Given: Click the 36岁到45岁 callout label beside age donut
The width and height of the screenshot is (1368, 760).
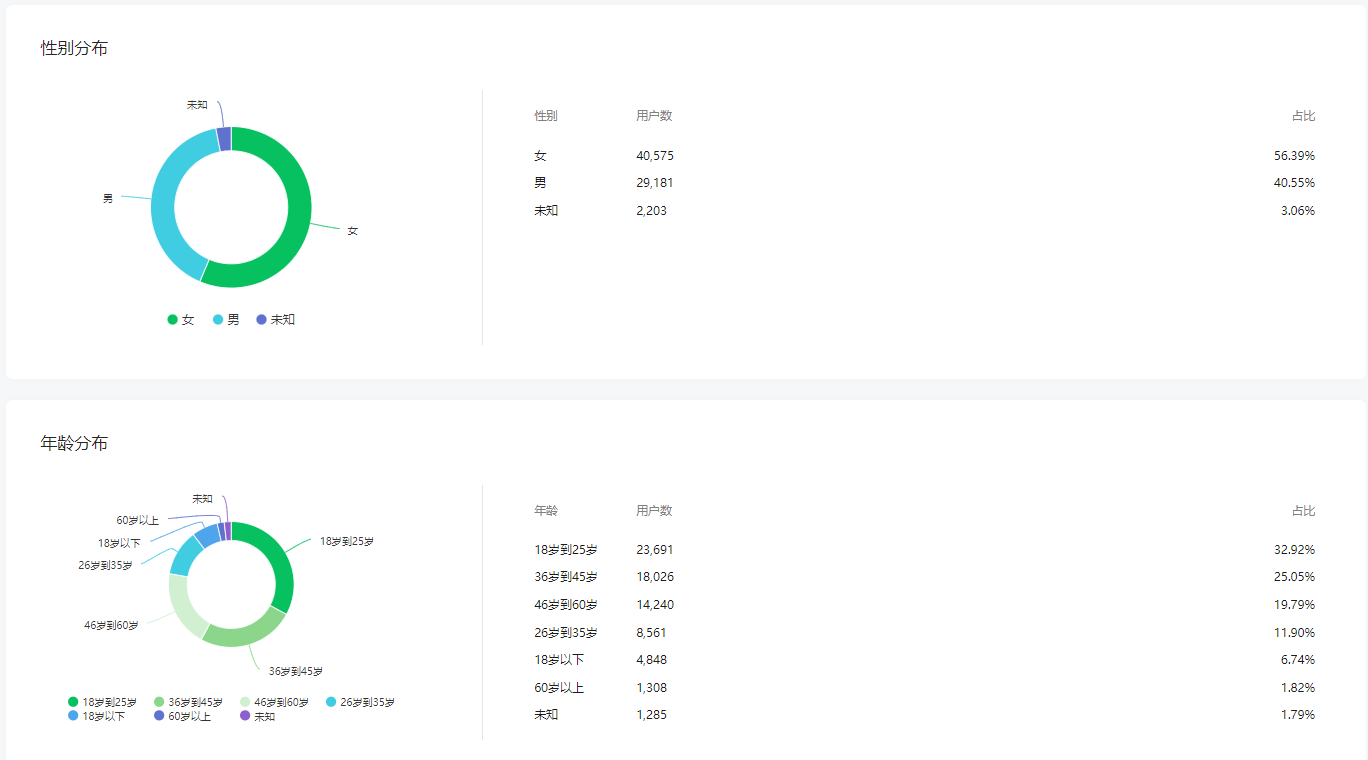Looking at the screenshot, I should [x=295, y=671].
